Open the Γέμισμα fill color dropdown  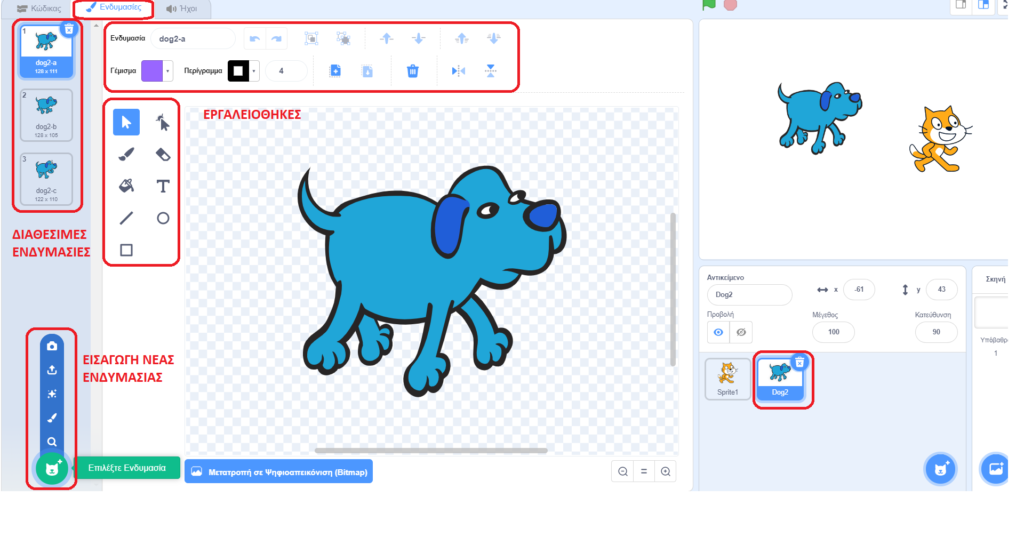(168, 70)
